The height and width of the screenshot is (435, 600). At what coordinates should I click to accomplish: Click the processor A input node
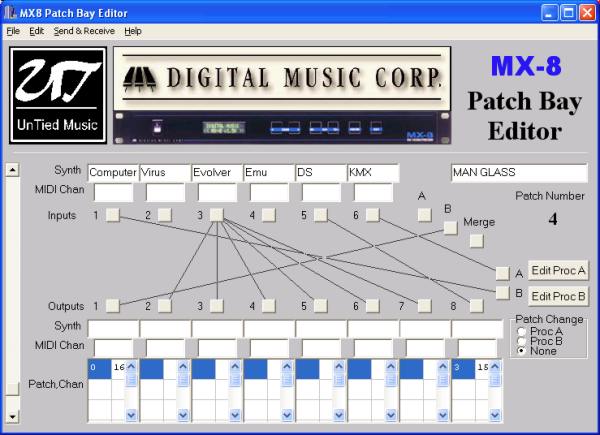pos(425,215)
